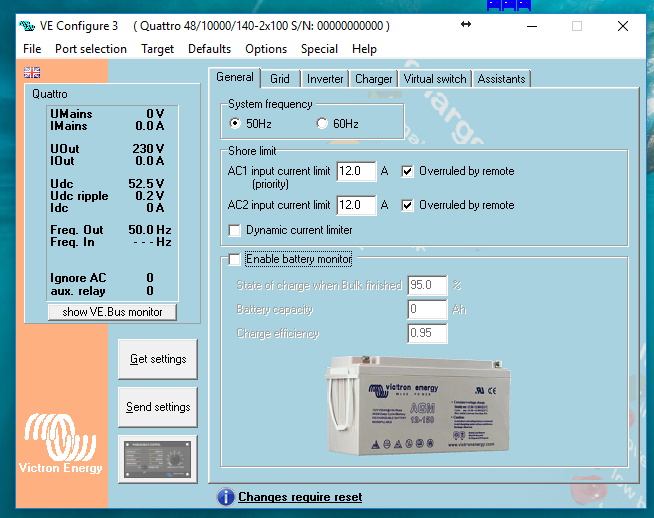The height and width of the screenshot is (518, 654).
Task: Click the Quattro panel title
Action: 50,94
